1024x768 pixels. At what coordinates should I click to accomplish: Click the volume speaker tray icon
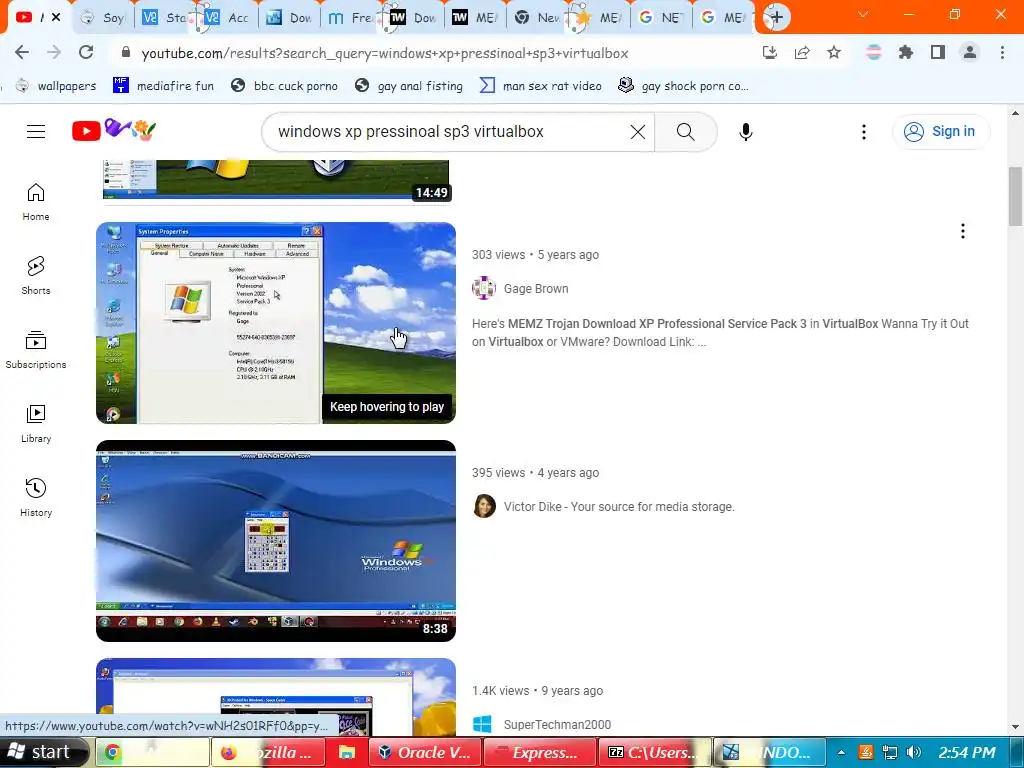914,752
